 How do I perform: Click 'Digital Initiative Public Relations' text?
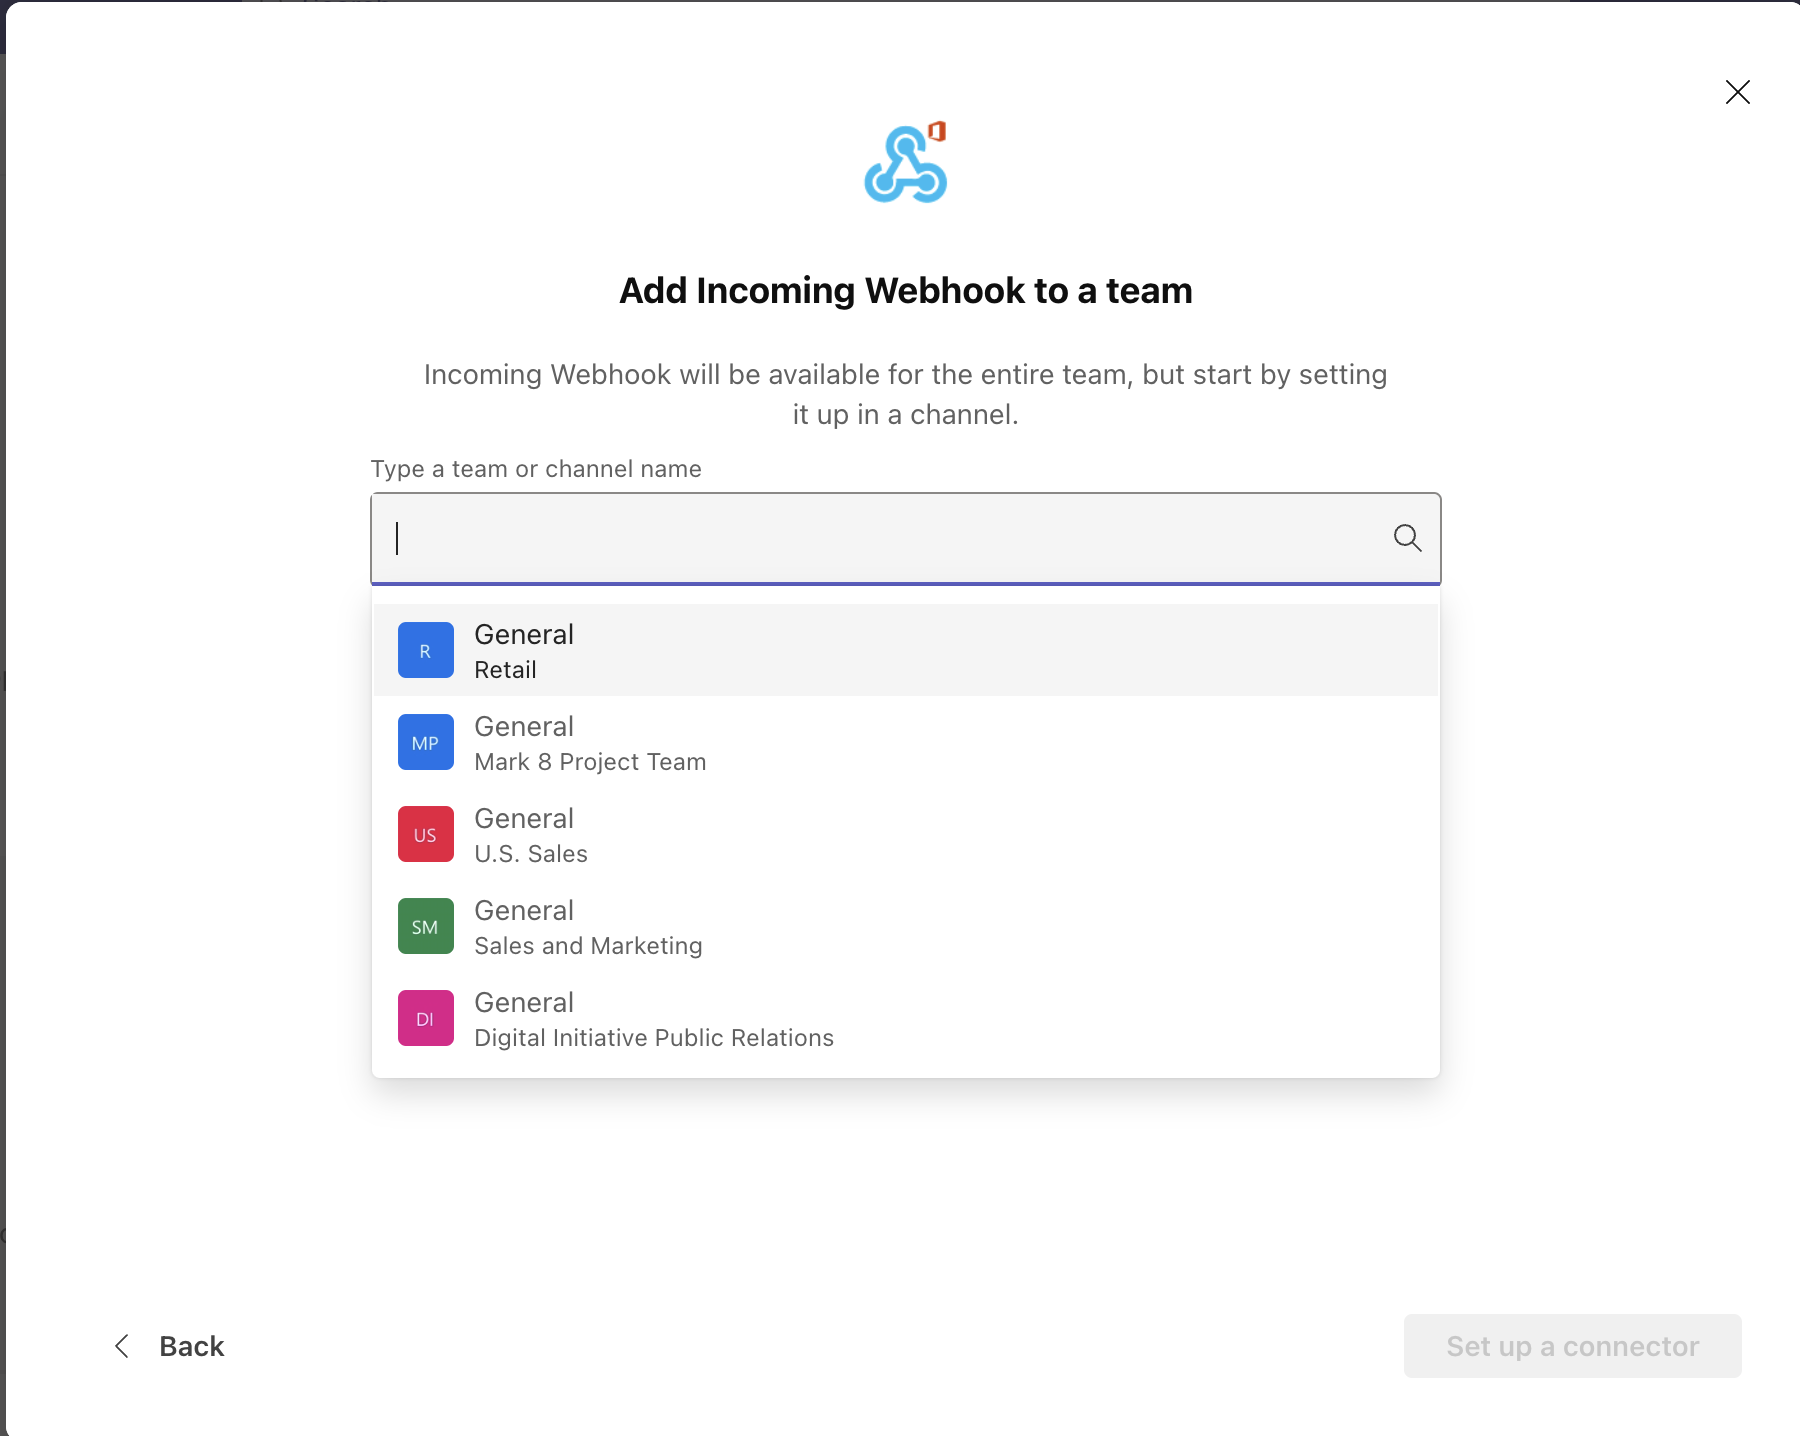654,1038
